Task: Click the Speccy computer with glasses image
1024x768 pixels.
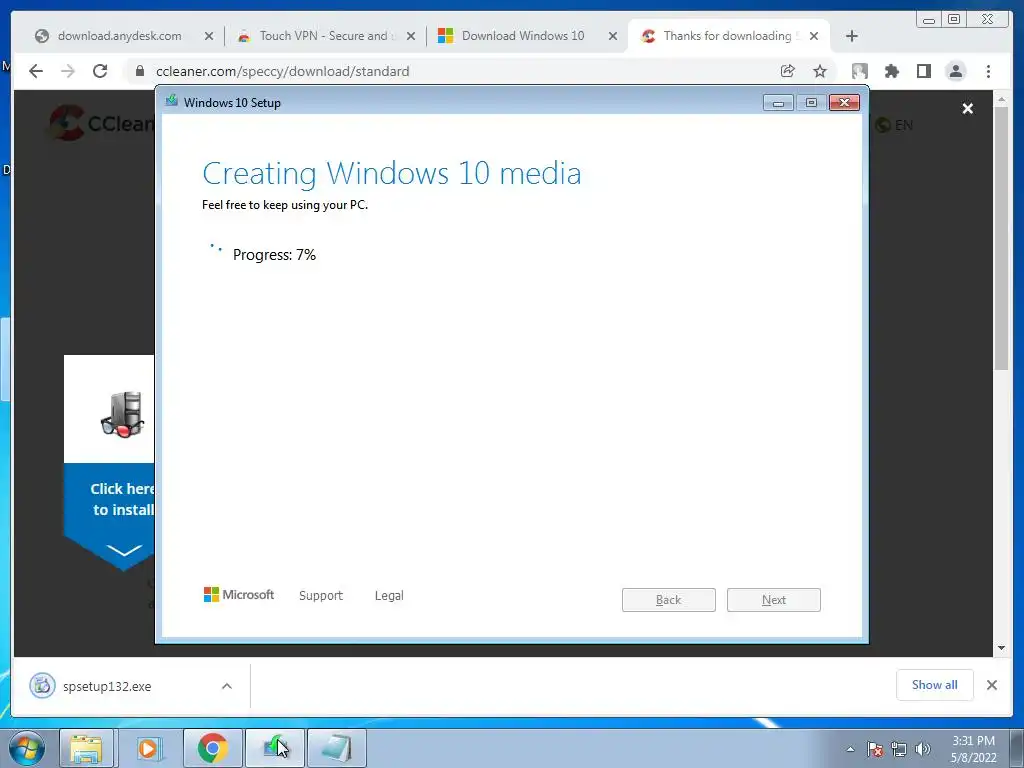Action: coord(123,414)
